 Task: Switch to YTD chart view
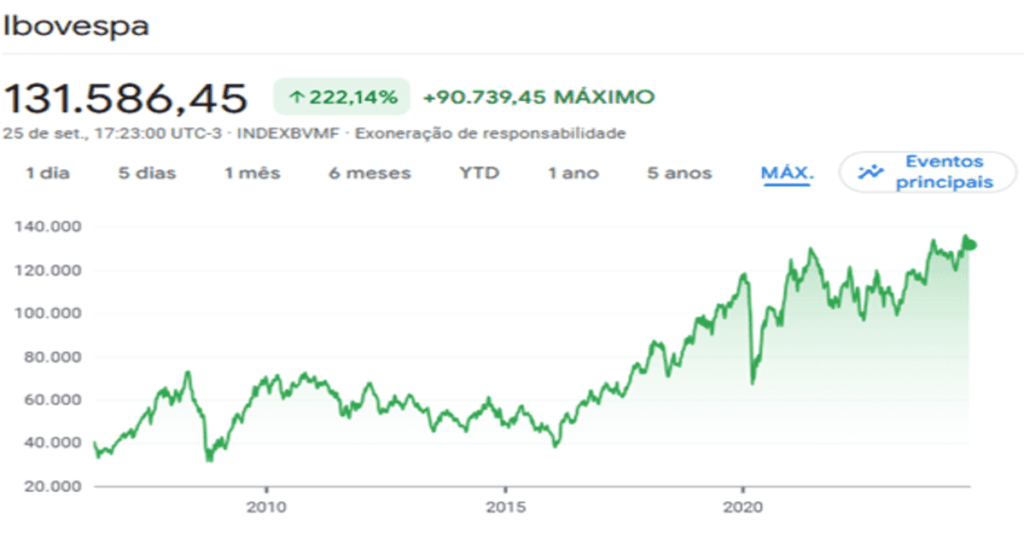tap(479, 173)
